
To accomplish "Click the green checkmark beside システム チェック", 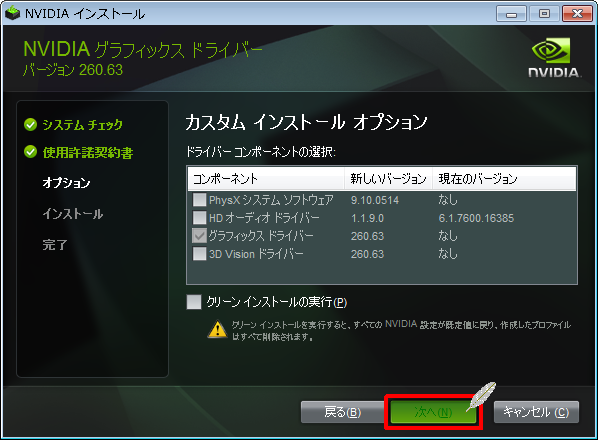I will (x=31, y=124).
